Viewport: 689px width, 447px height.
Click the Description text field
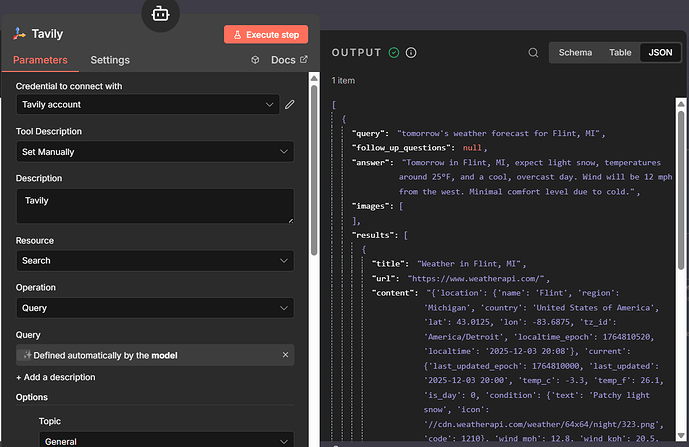click(155, 206)
